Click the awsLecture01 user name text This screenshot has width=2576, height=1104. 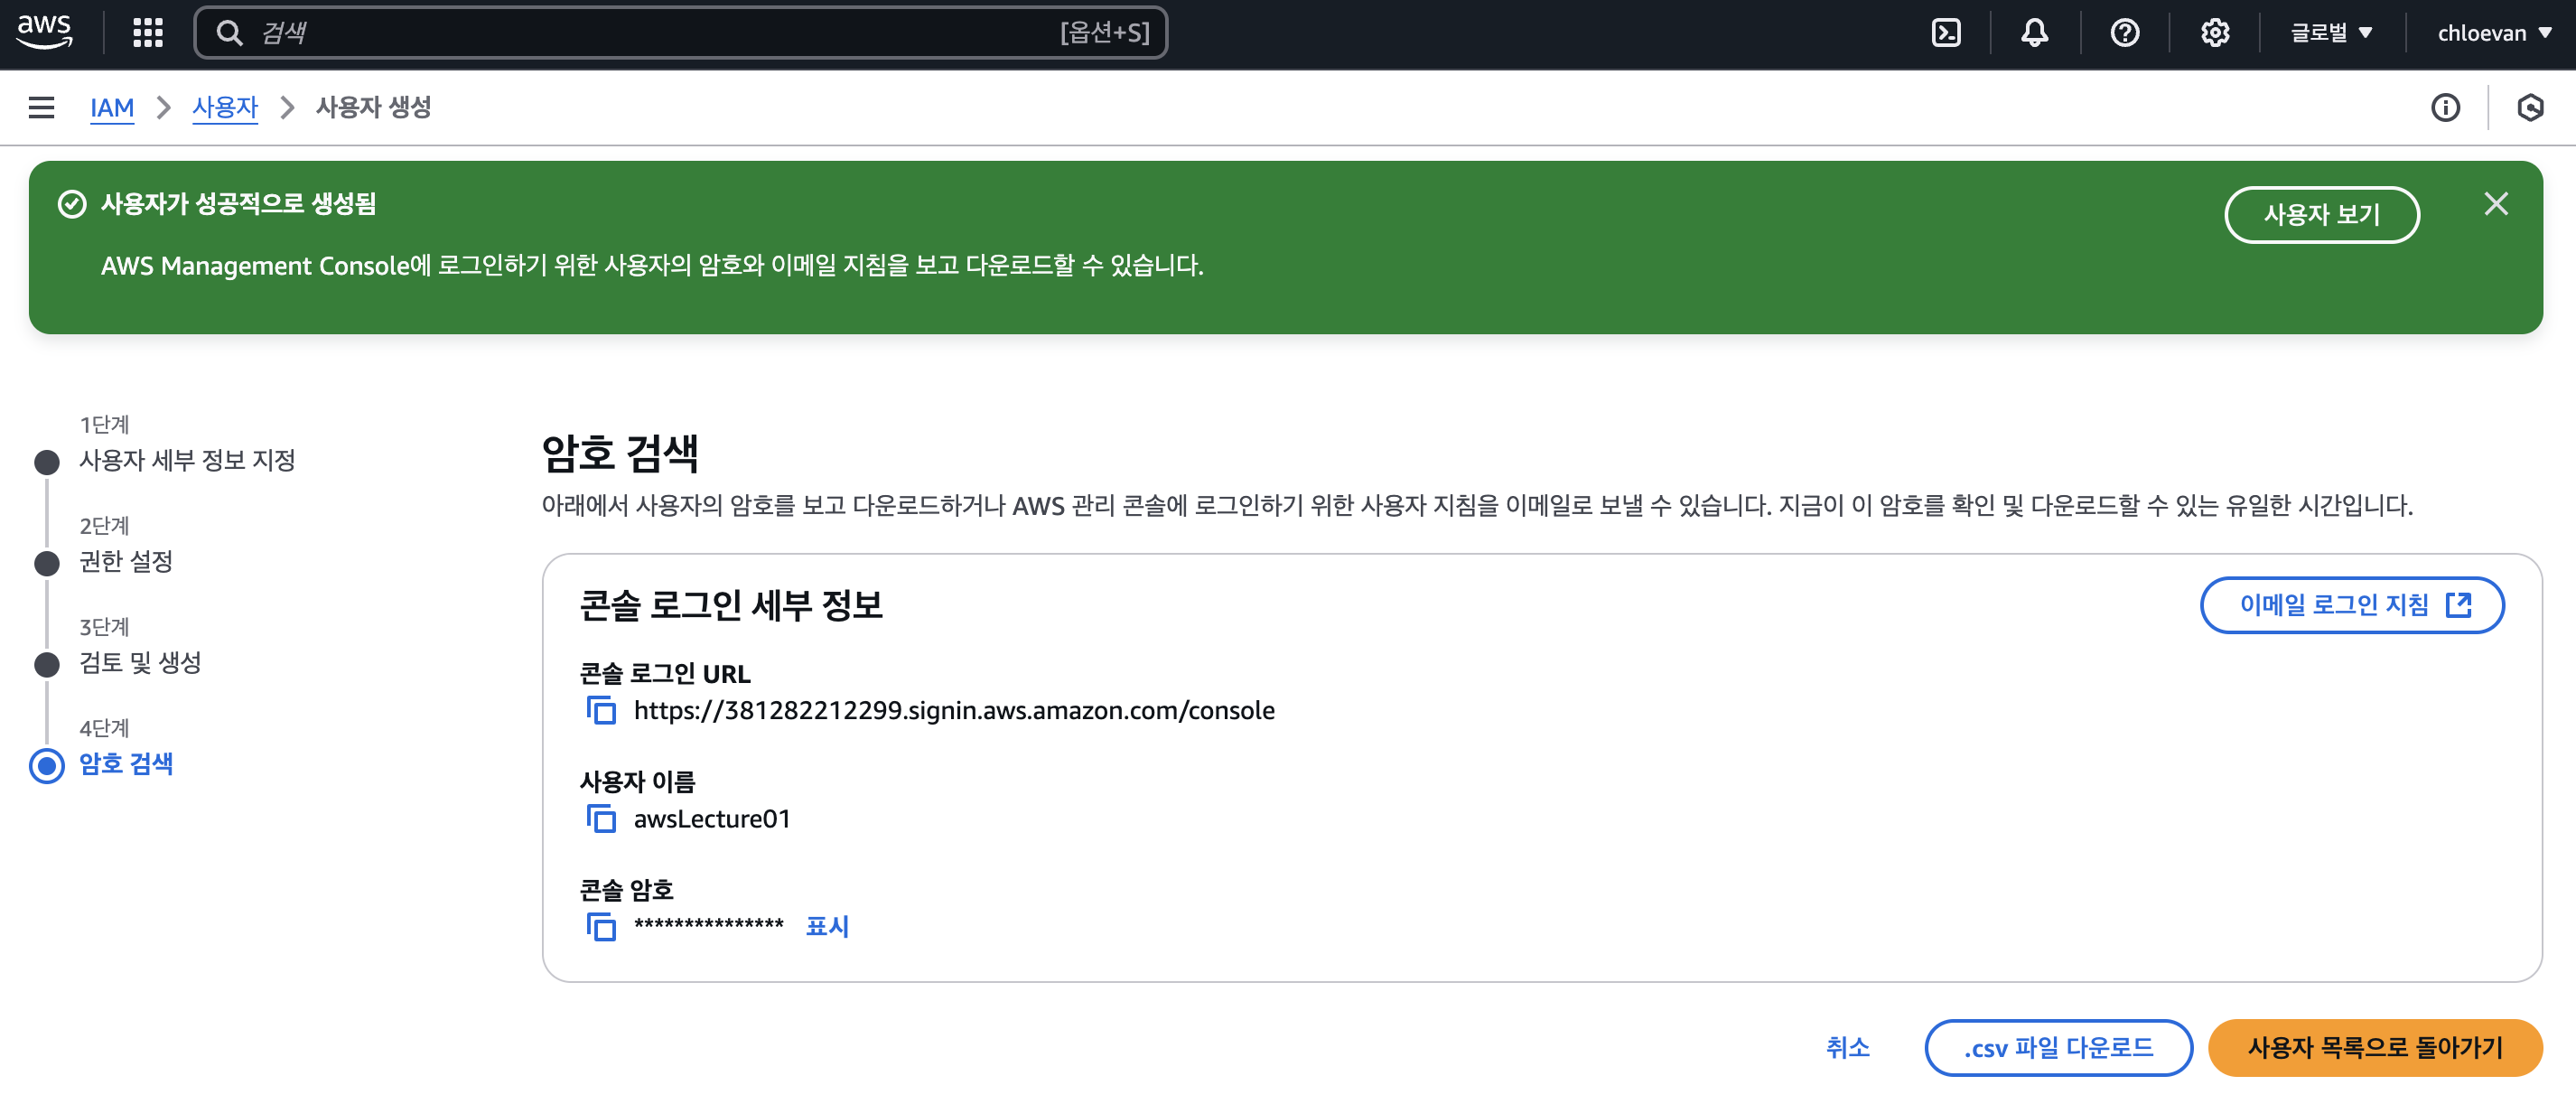pyautogui.click(x=712, y=818)
